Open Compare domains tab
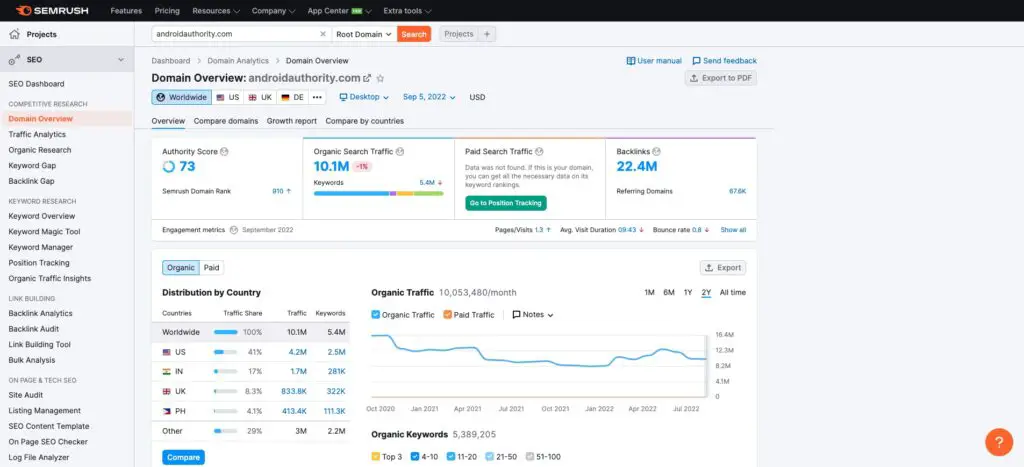The width and height of the screenshot is (1024, 467). 226,121
